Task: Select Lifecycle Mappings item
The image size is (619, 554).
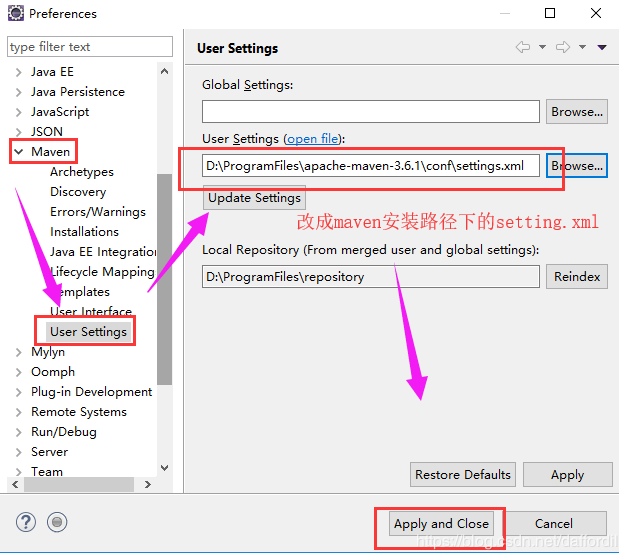Action: pos(103,272)
